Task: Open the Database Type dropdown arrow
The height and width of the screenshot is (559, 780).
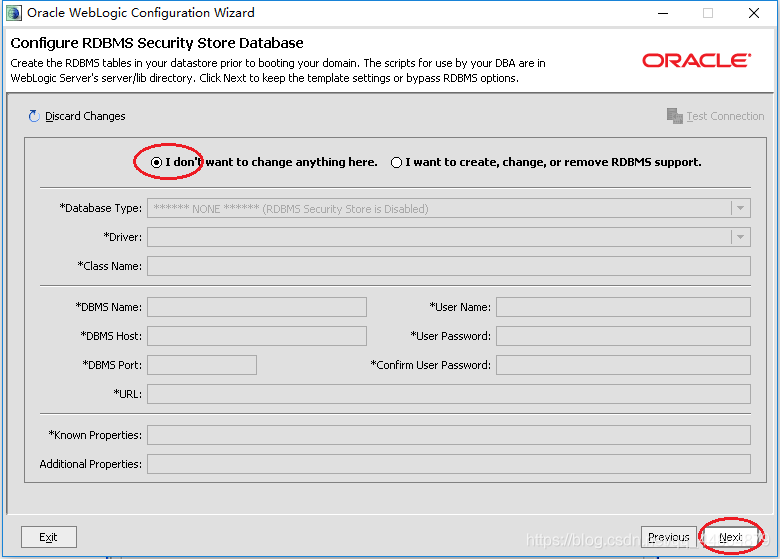Action: coord(740,208)
